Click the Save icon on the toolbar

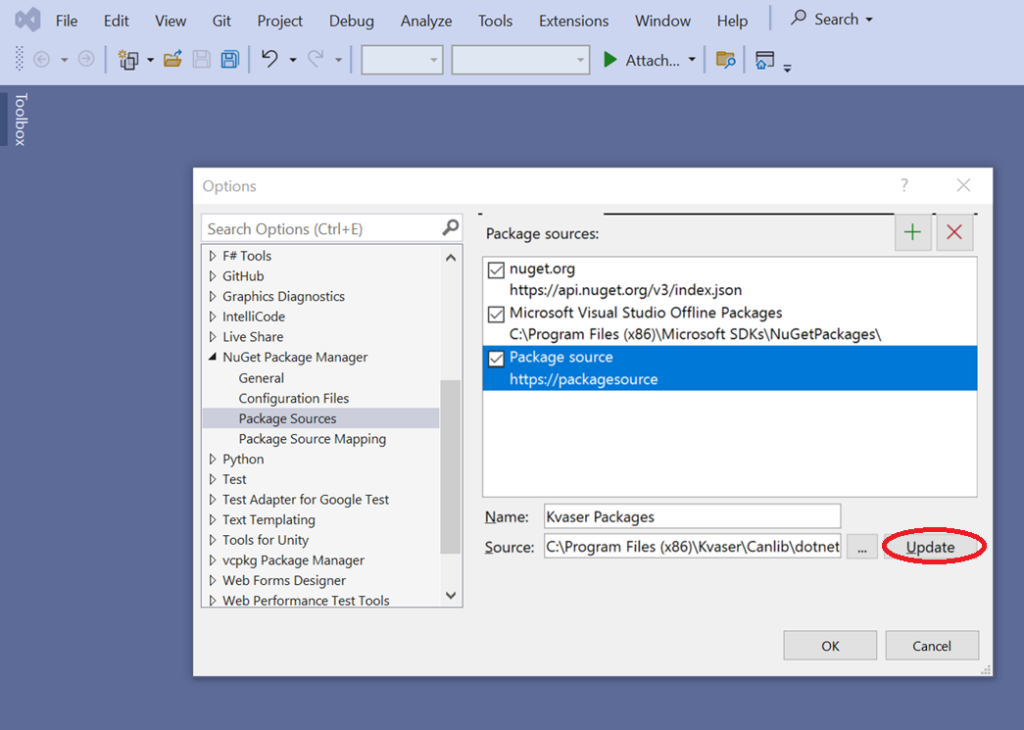pyautogui.click(x=201, y=59)
